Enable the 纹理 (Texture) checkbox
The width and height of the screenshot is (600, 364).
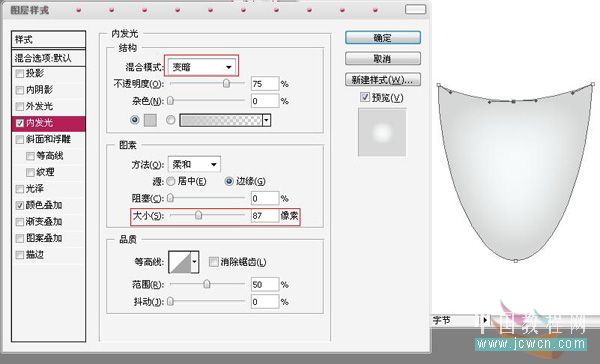coord(30,173)
